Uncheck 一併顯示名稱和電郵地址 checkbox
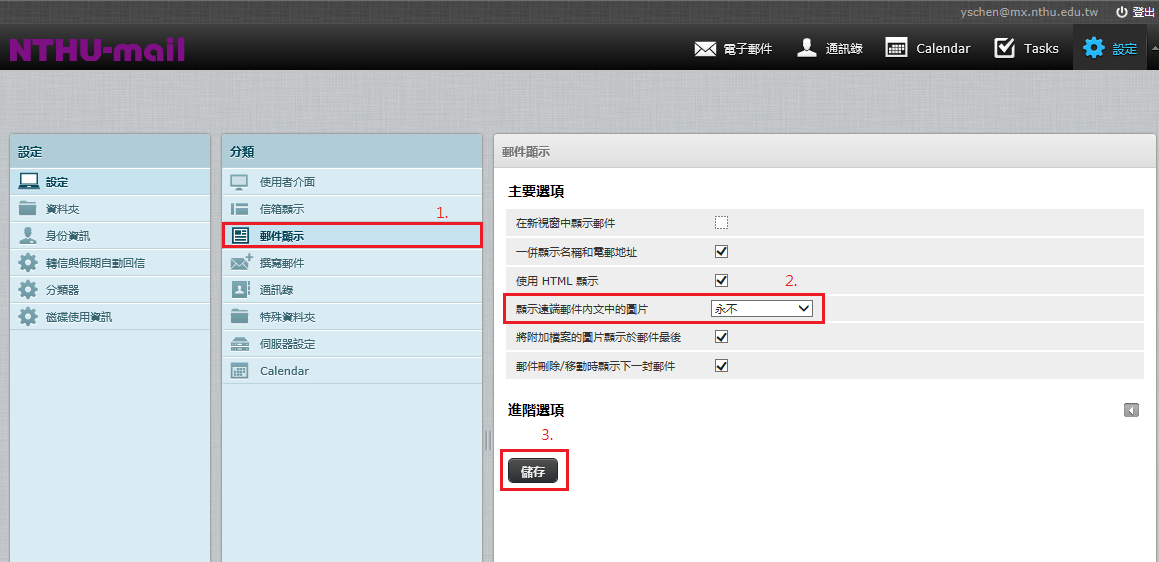1159x562 pixels. click(x=721, y=252)
